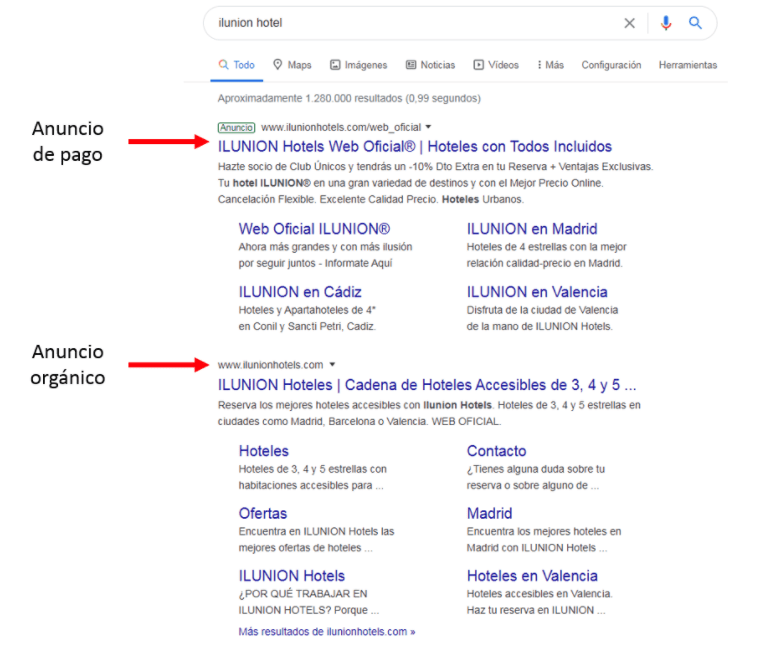Open Configuración settings menu
Screen dimensions: 761x670
(611, 65)
